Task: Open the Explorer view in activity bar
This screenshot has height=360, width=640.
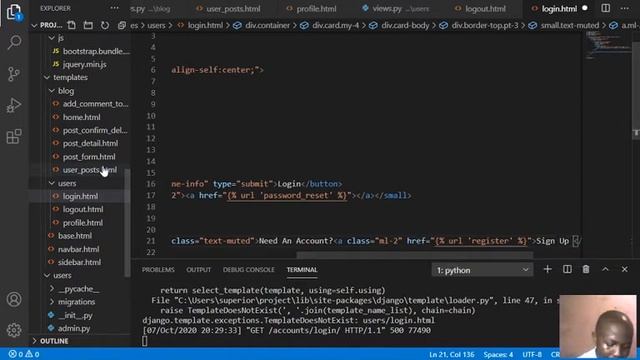Action: tap(14, 12)
